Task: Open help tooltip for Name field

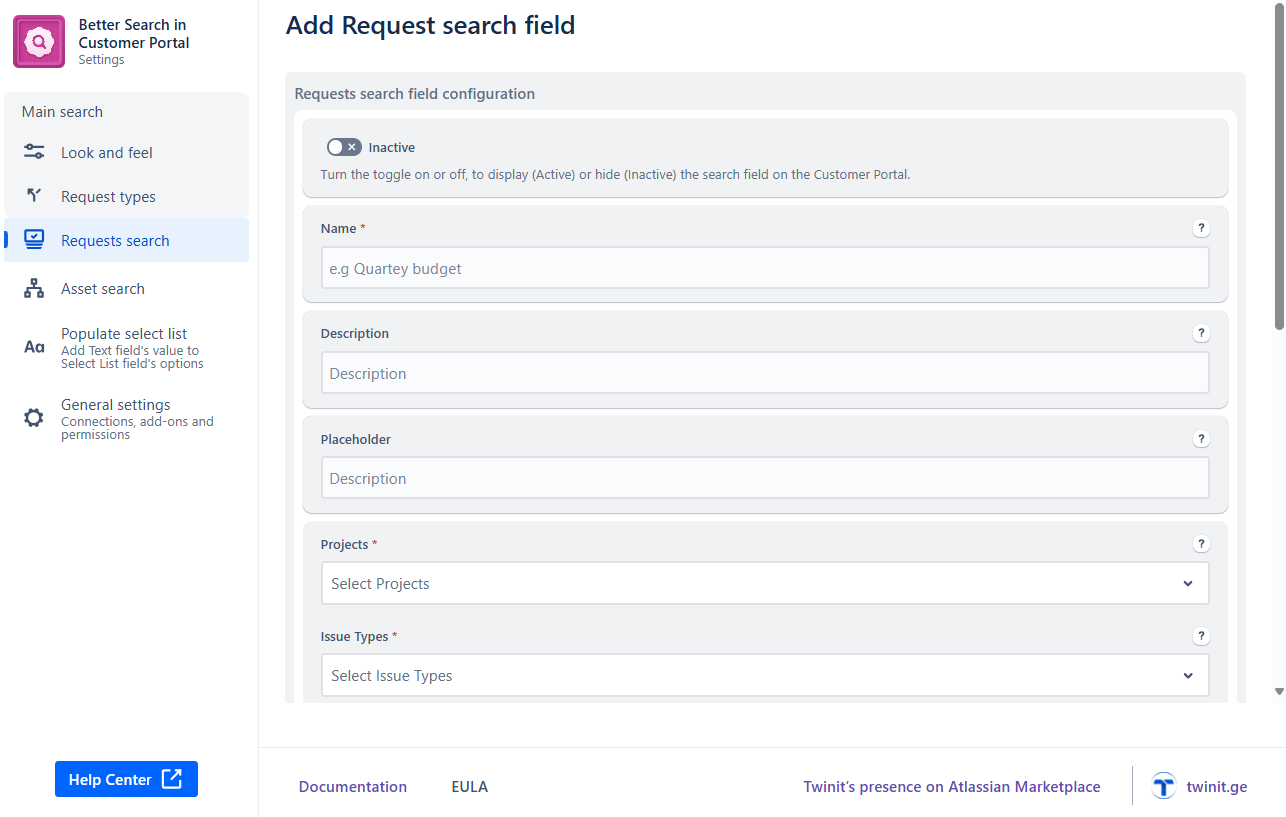Action: 1201,228
